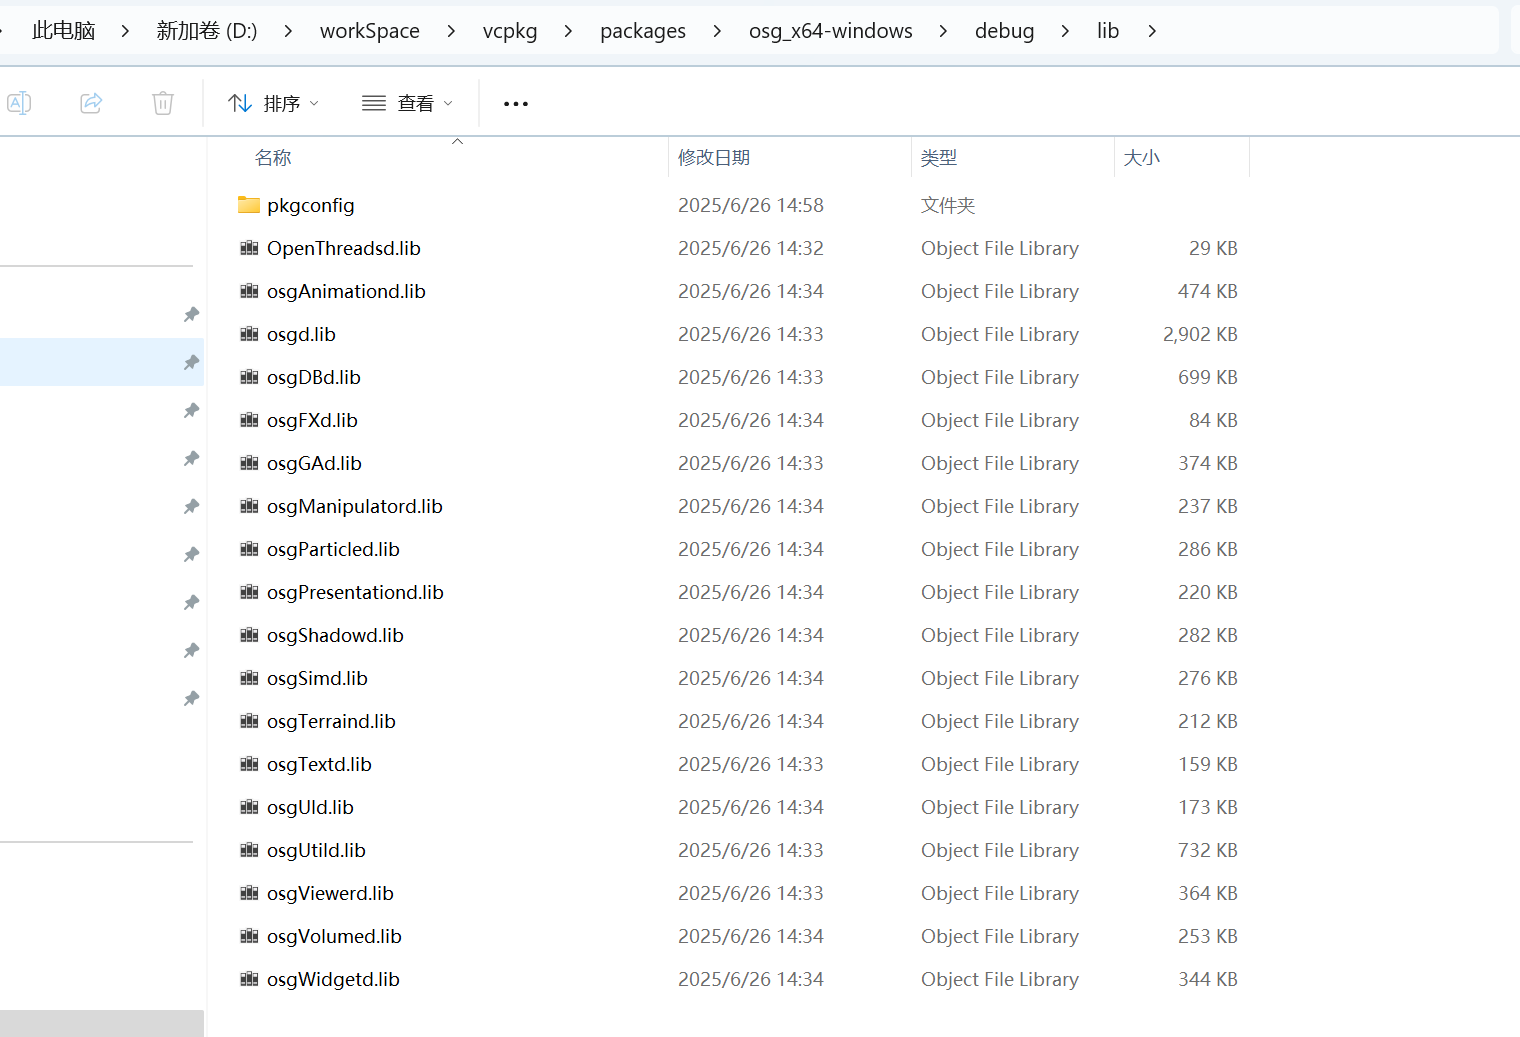Expand chevron after debug breadcrumb

[x=1065, y=31]
